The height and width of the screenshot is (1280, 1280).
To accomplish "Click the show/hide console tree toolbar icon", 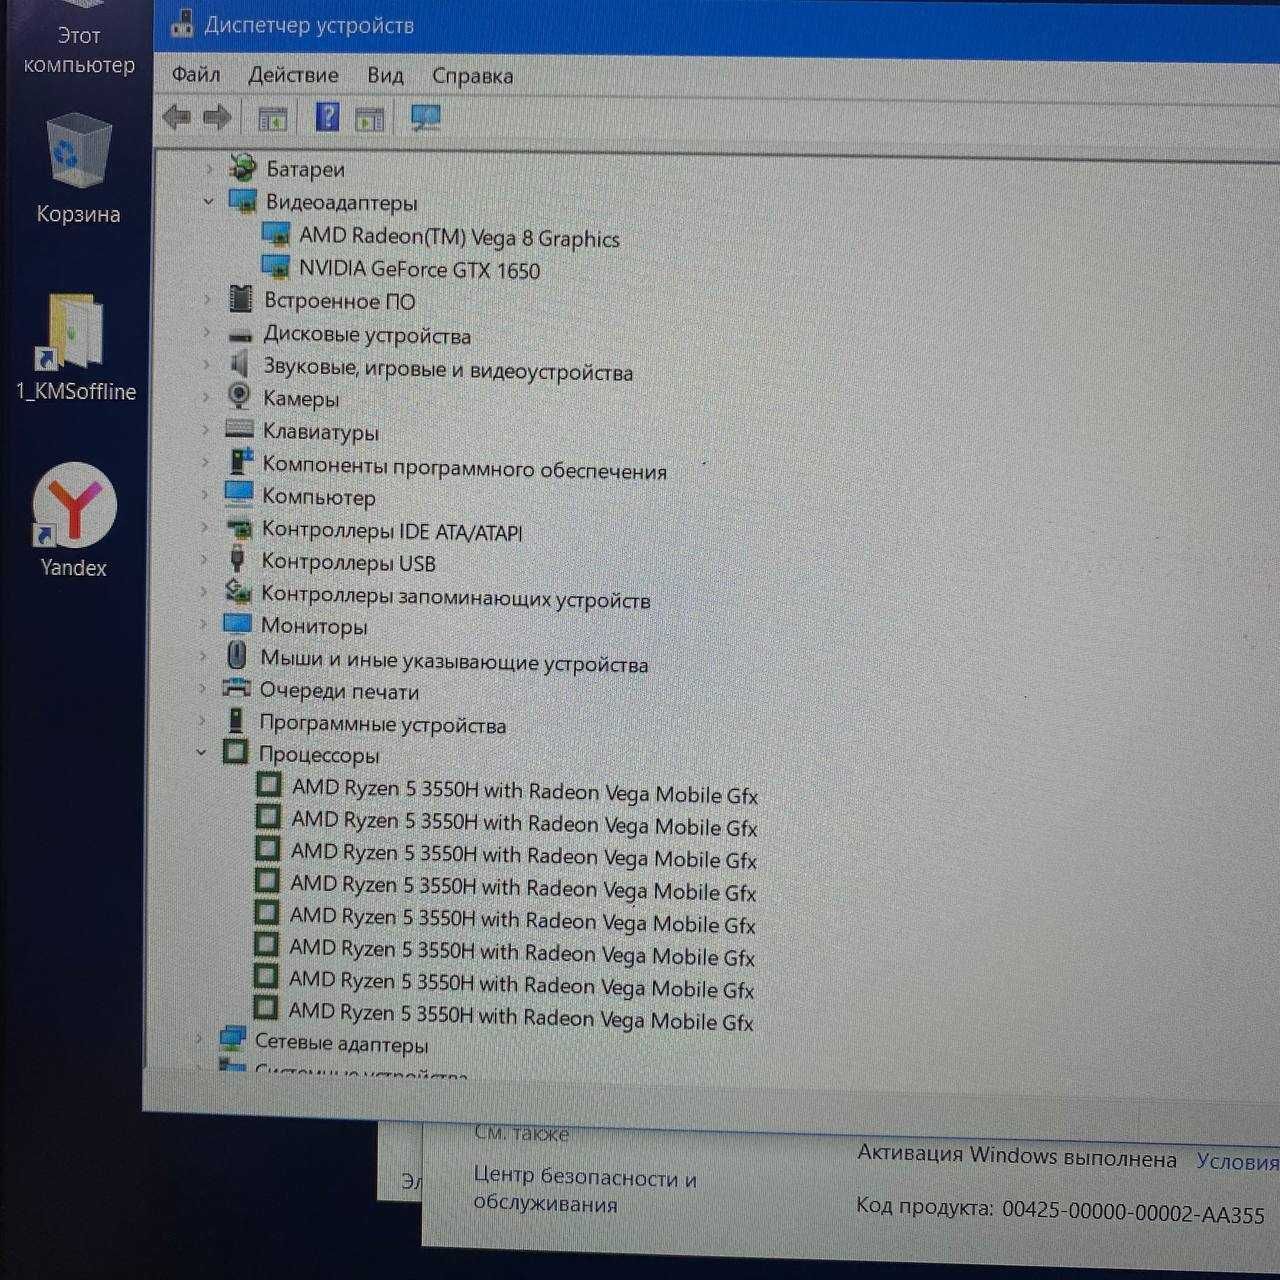I will (272, 119).
